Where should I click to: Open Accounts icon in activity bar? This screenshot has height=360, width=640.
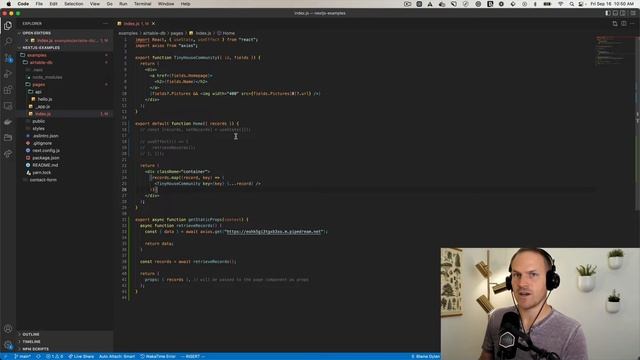coord(8,329)
